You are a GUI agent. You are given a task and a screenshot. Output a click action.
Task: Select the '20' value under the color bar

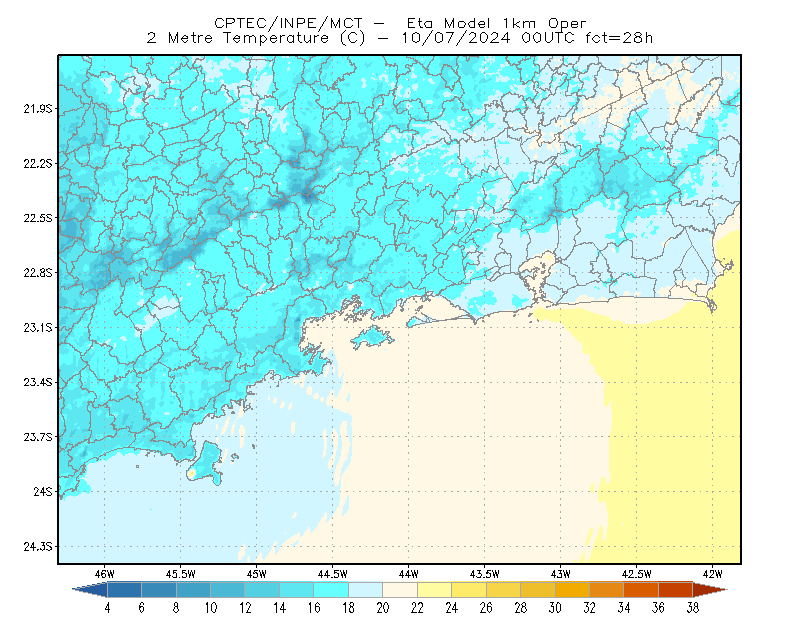click(383, 608)
